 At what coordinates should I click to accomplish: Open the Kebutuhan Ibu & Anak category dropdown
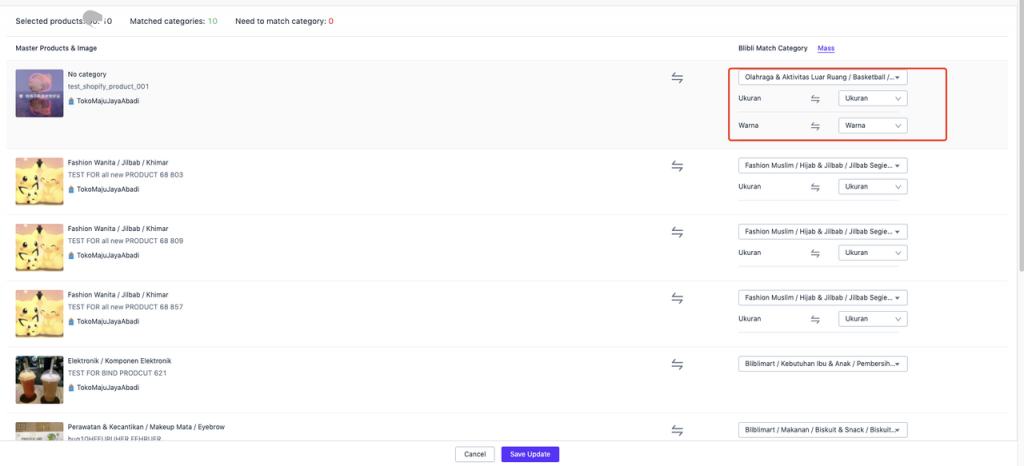pyautogui.click(x=823, y=364)
